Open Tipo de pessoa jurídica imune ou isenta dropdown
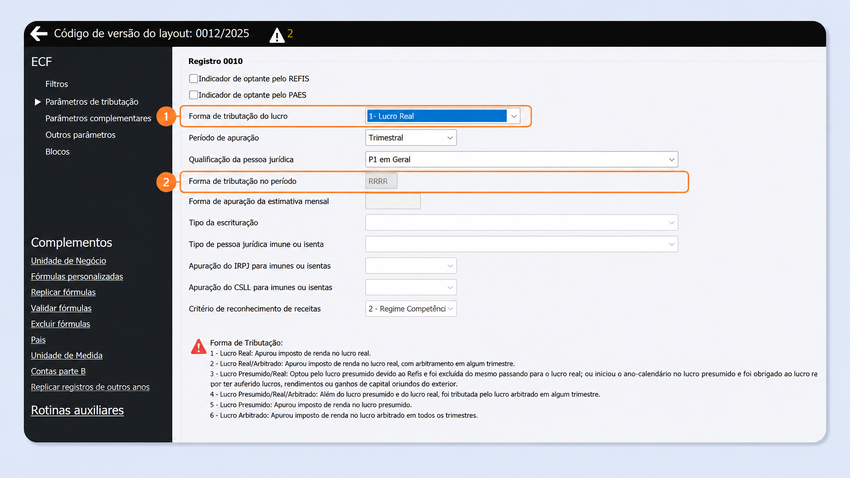This screenshot has height=478, width=850. [x=521, y=244]
